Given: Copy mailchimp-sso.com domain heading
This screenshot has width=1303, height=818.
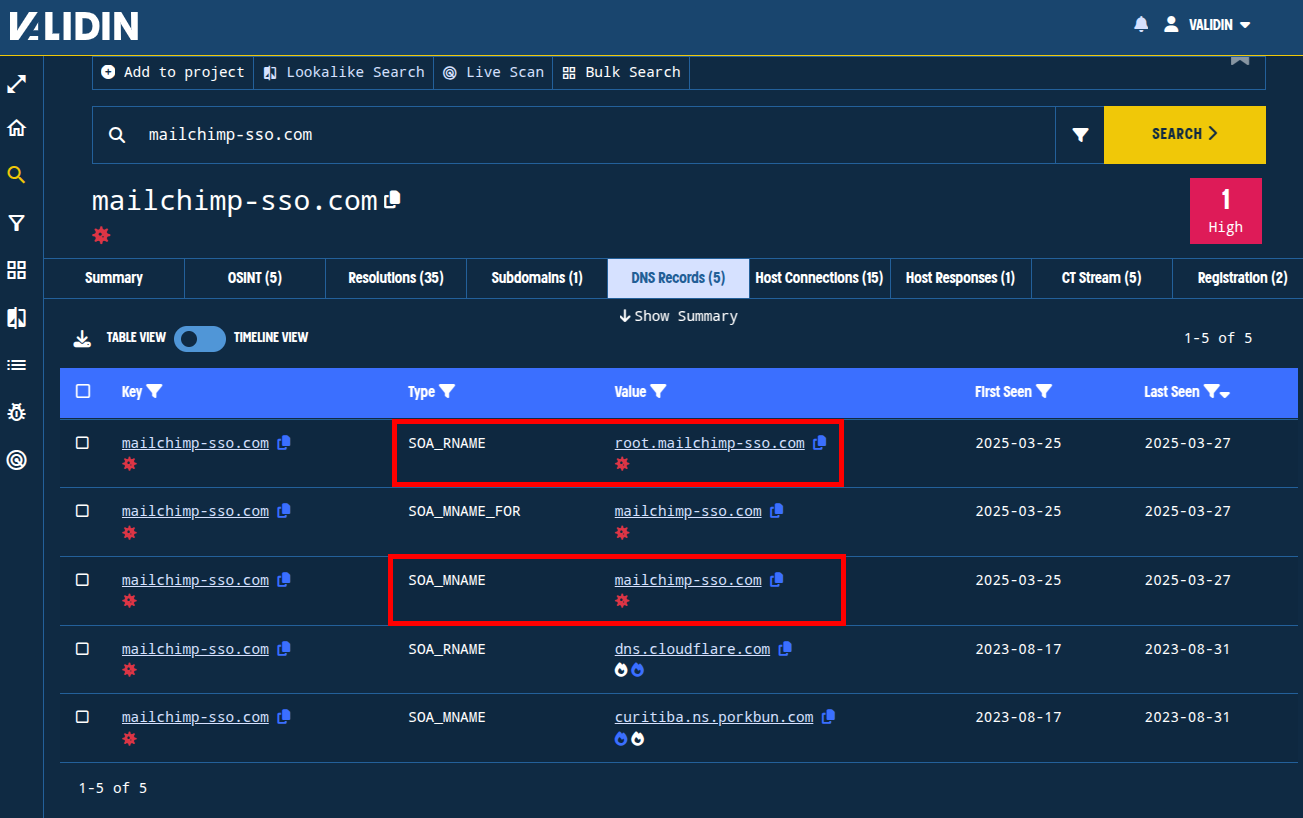Looking at the screenshot, I should pos(393,199).
